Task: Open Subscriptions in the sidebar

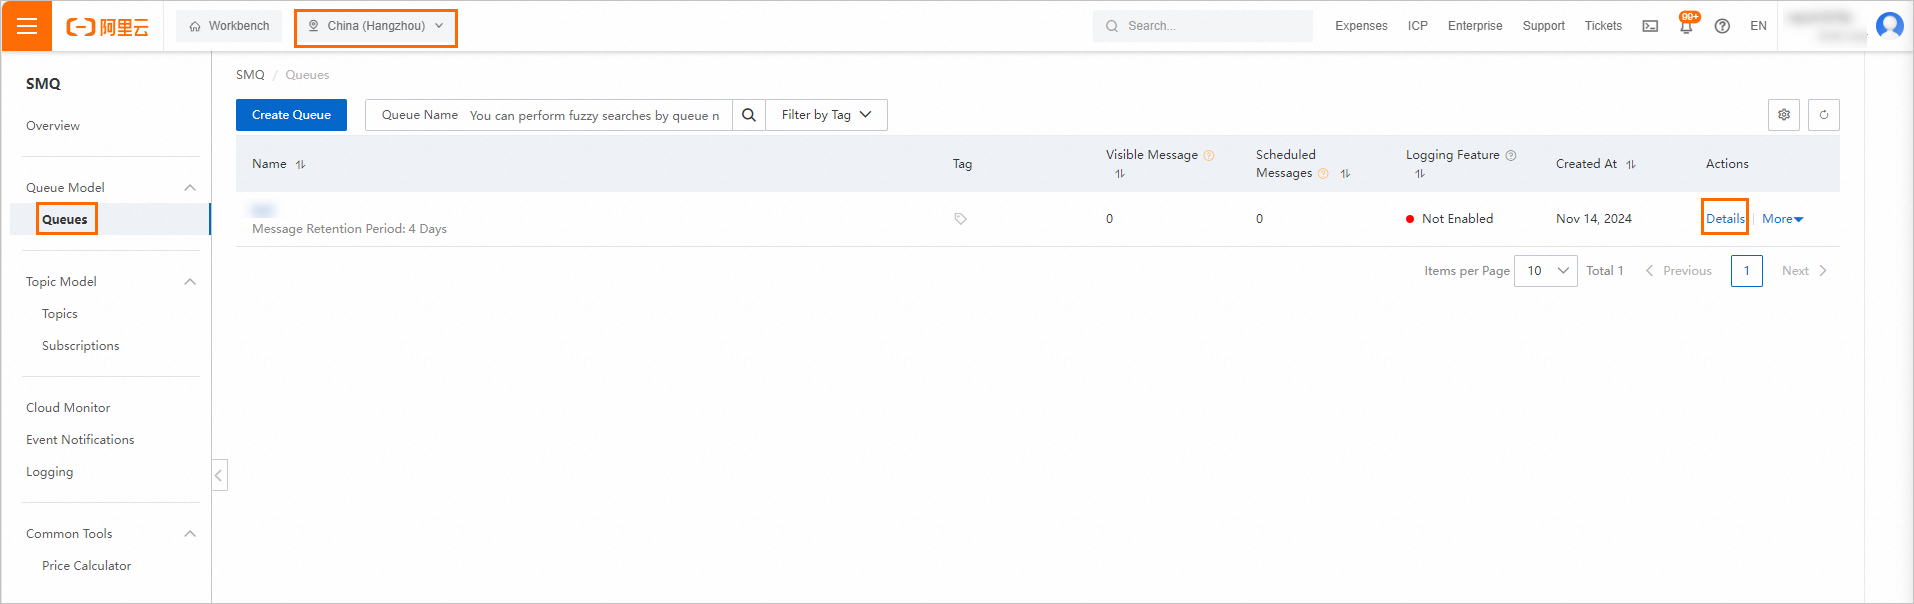Action: [81, 346]
